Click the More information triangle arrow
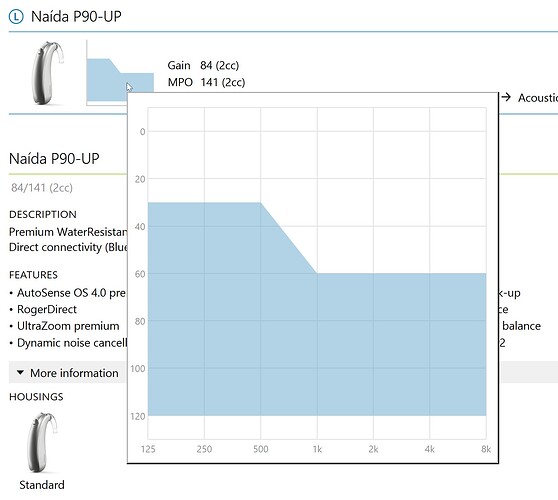Viewport: 558px width, 500px height. [x=20, y=373]
